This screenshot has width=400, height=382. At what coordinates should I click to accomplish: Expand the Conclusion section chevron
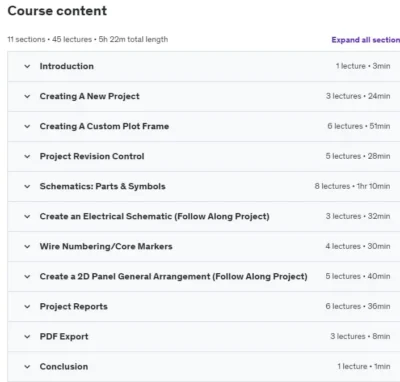27,366
